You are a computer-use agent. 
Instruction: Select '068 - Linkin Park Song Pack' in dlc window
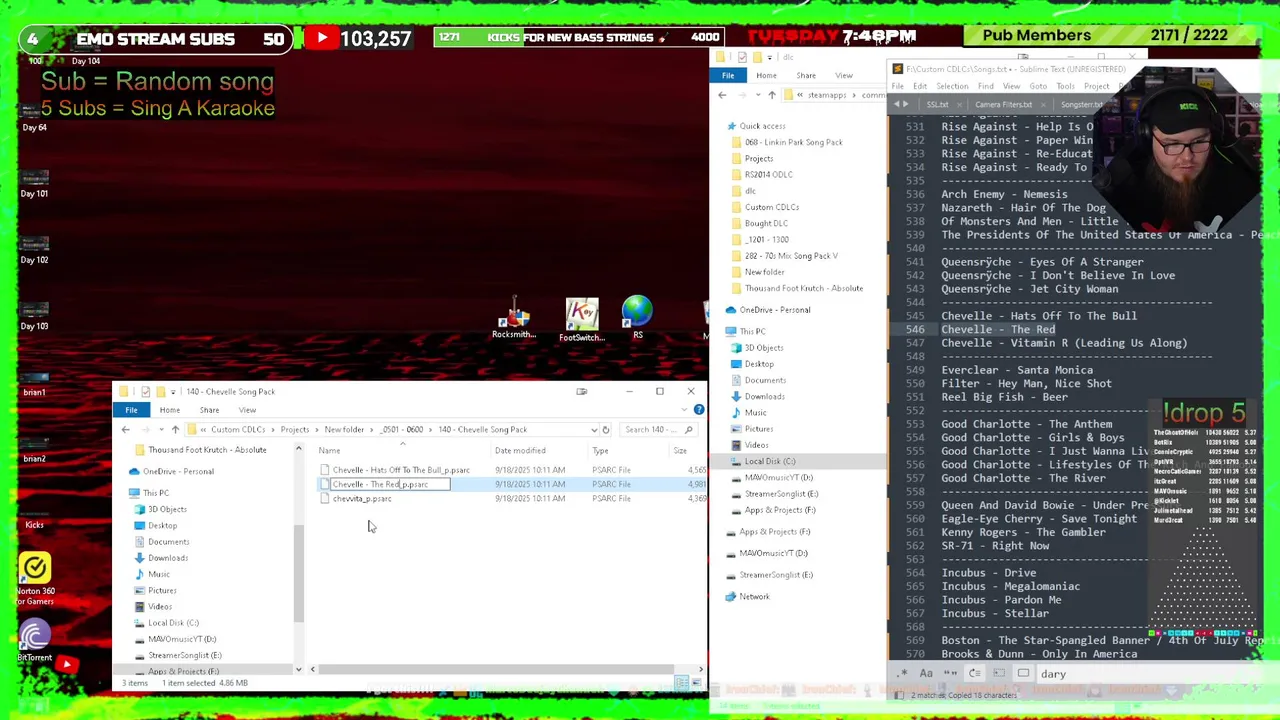[x=793, y=142]
